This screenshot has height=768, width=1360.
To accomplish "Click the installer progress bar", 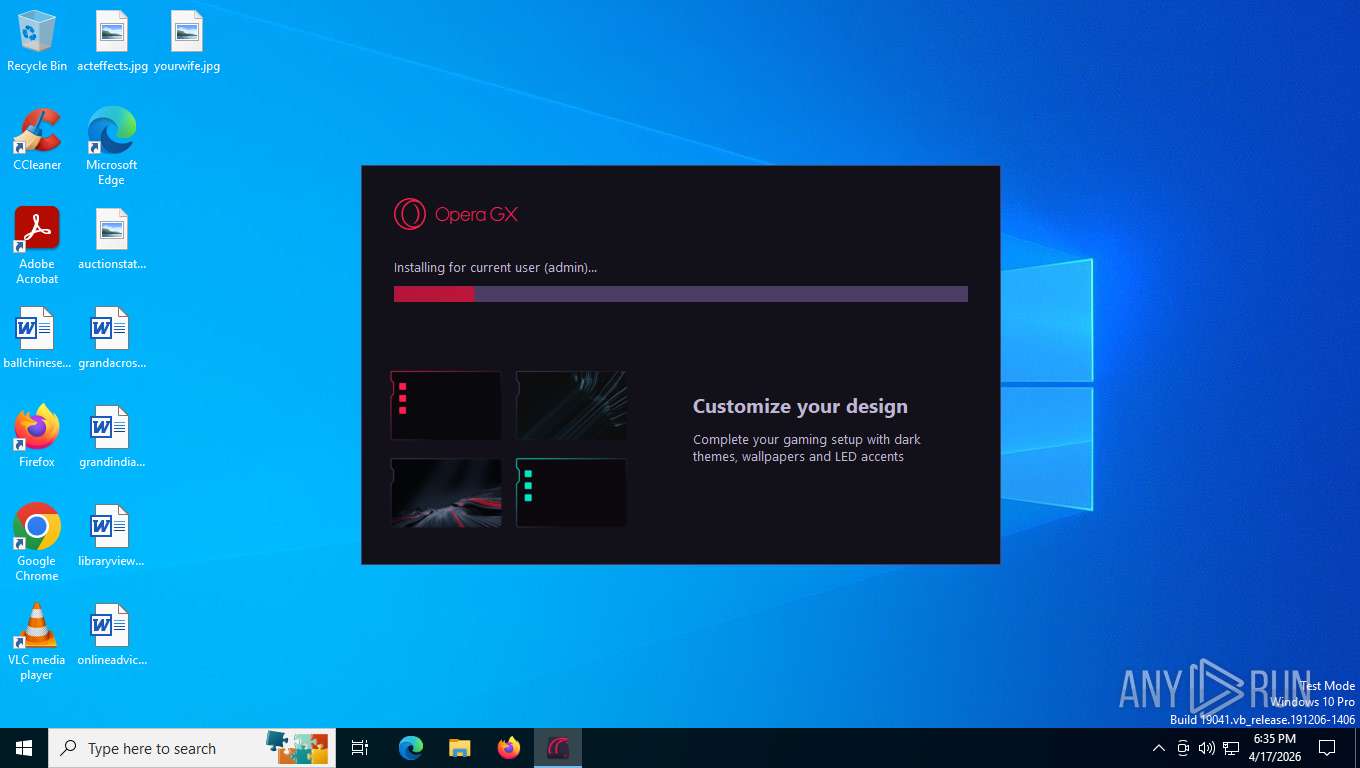I will [680, 294].
